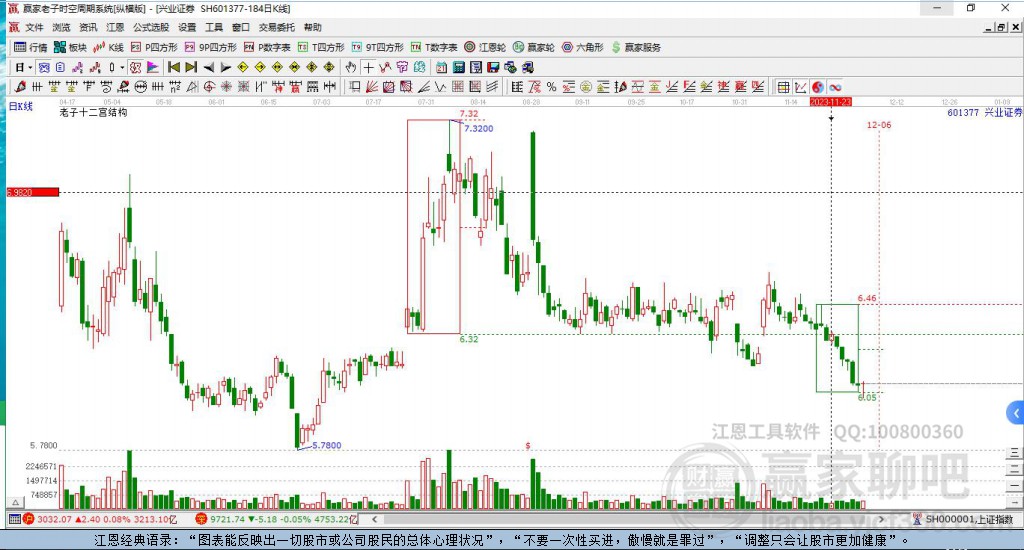
Task: Click the red compass circle drawing icon
Action: coord(209,87)
